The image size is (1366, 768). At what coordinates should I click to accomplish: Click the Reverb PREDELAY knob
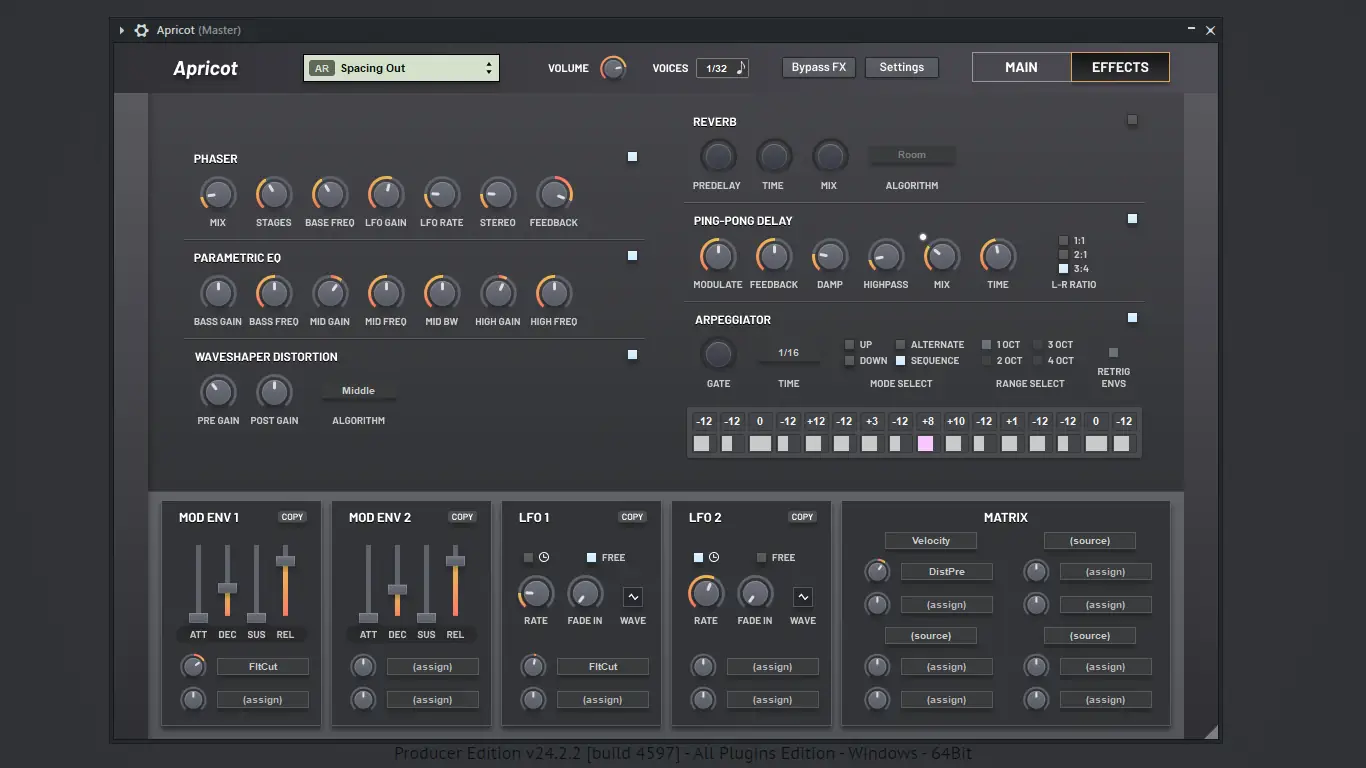(717, 156)
